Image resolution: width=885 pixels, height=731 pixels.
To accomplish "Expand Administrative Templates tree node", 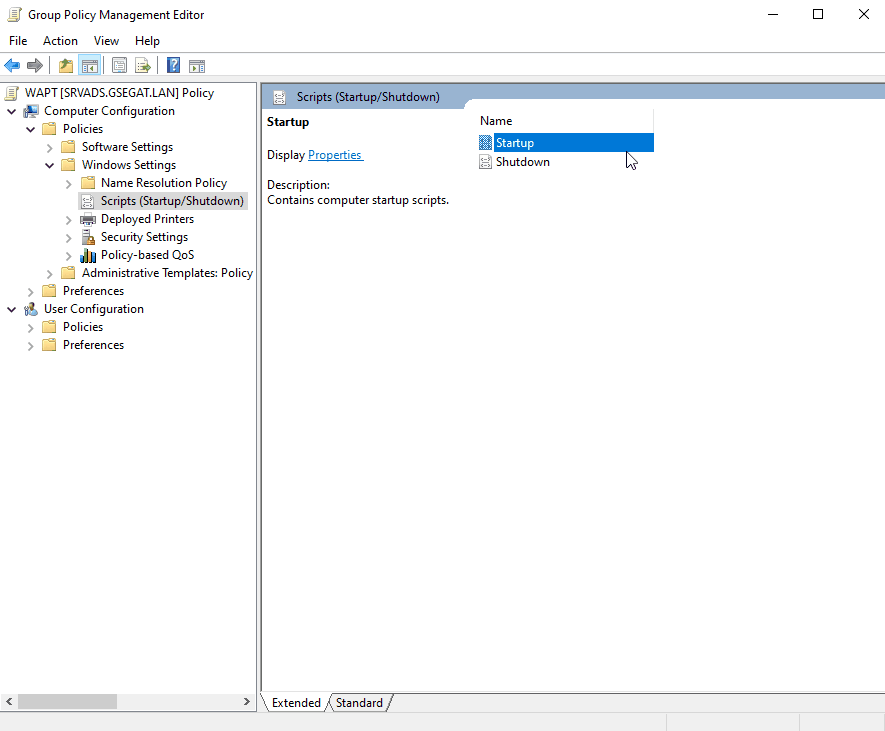I will coord(50,273).
